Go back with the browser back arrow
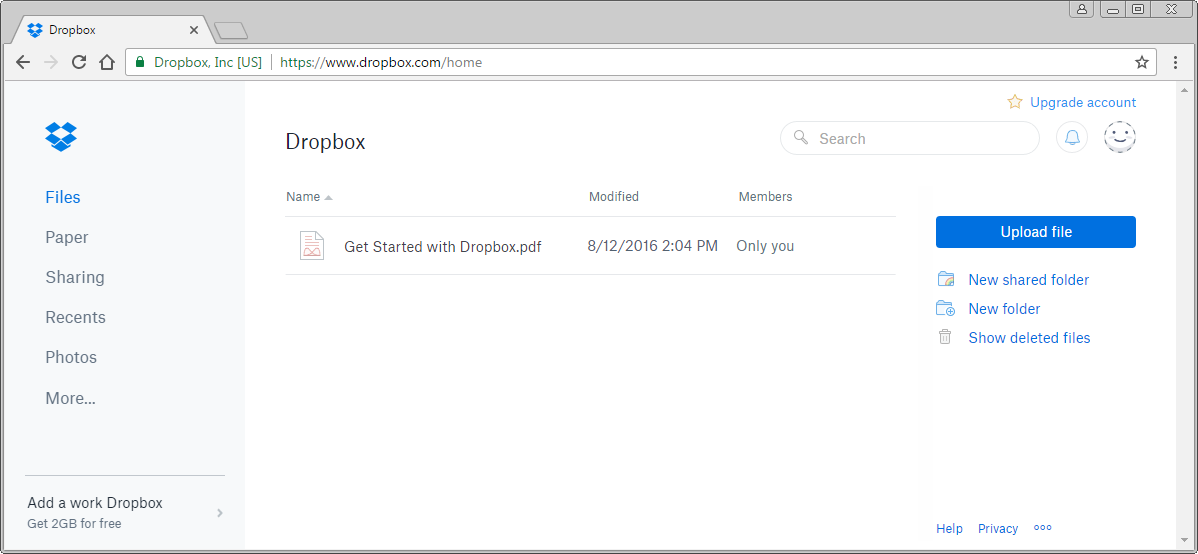The image size is (1198, 554). pos(23,63)
